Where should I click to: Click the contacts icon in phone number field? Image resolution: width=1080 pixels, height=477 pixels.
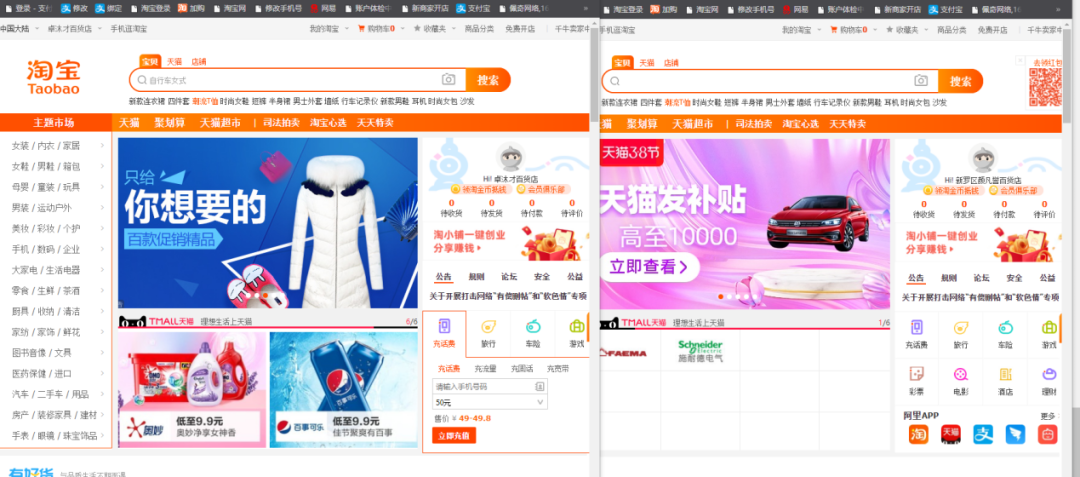pos(539,387)
